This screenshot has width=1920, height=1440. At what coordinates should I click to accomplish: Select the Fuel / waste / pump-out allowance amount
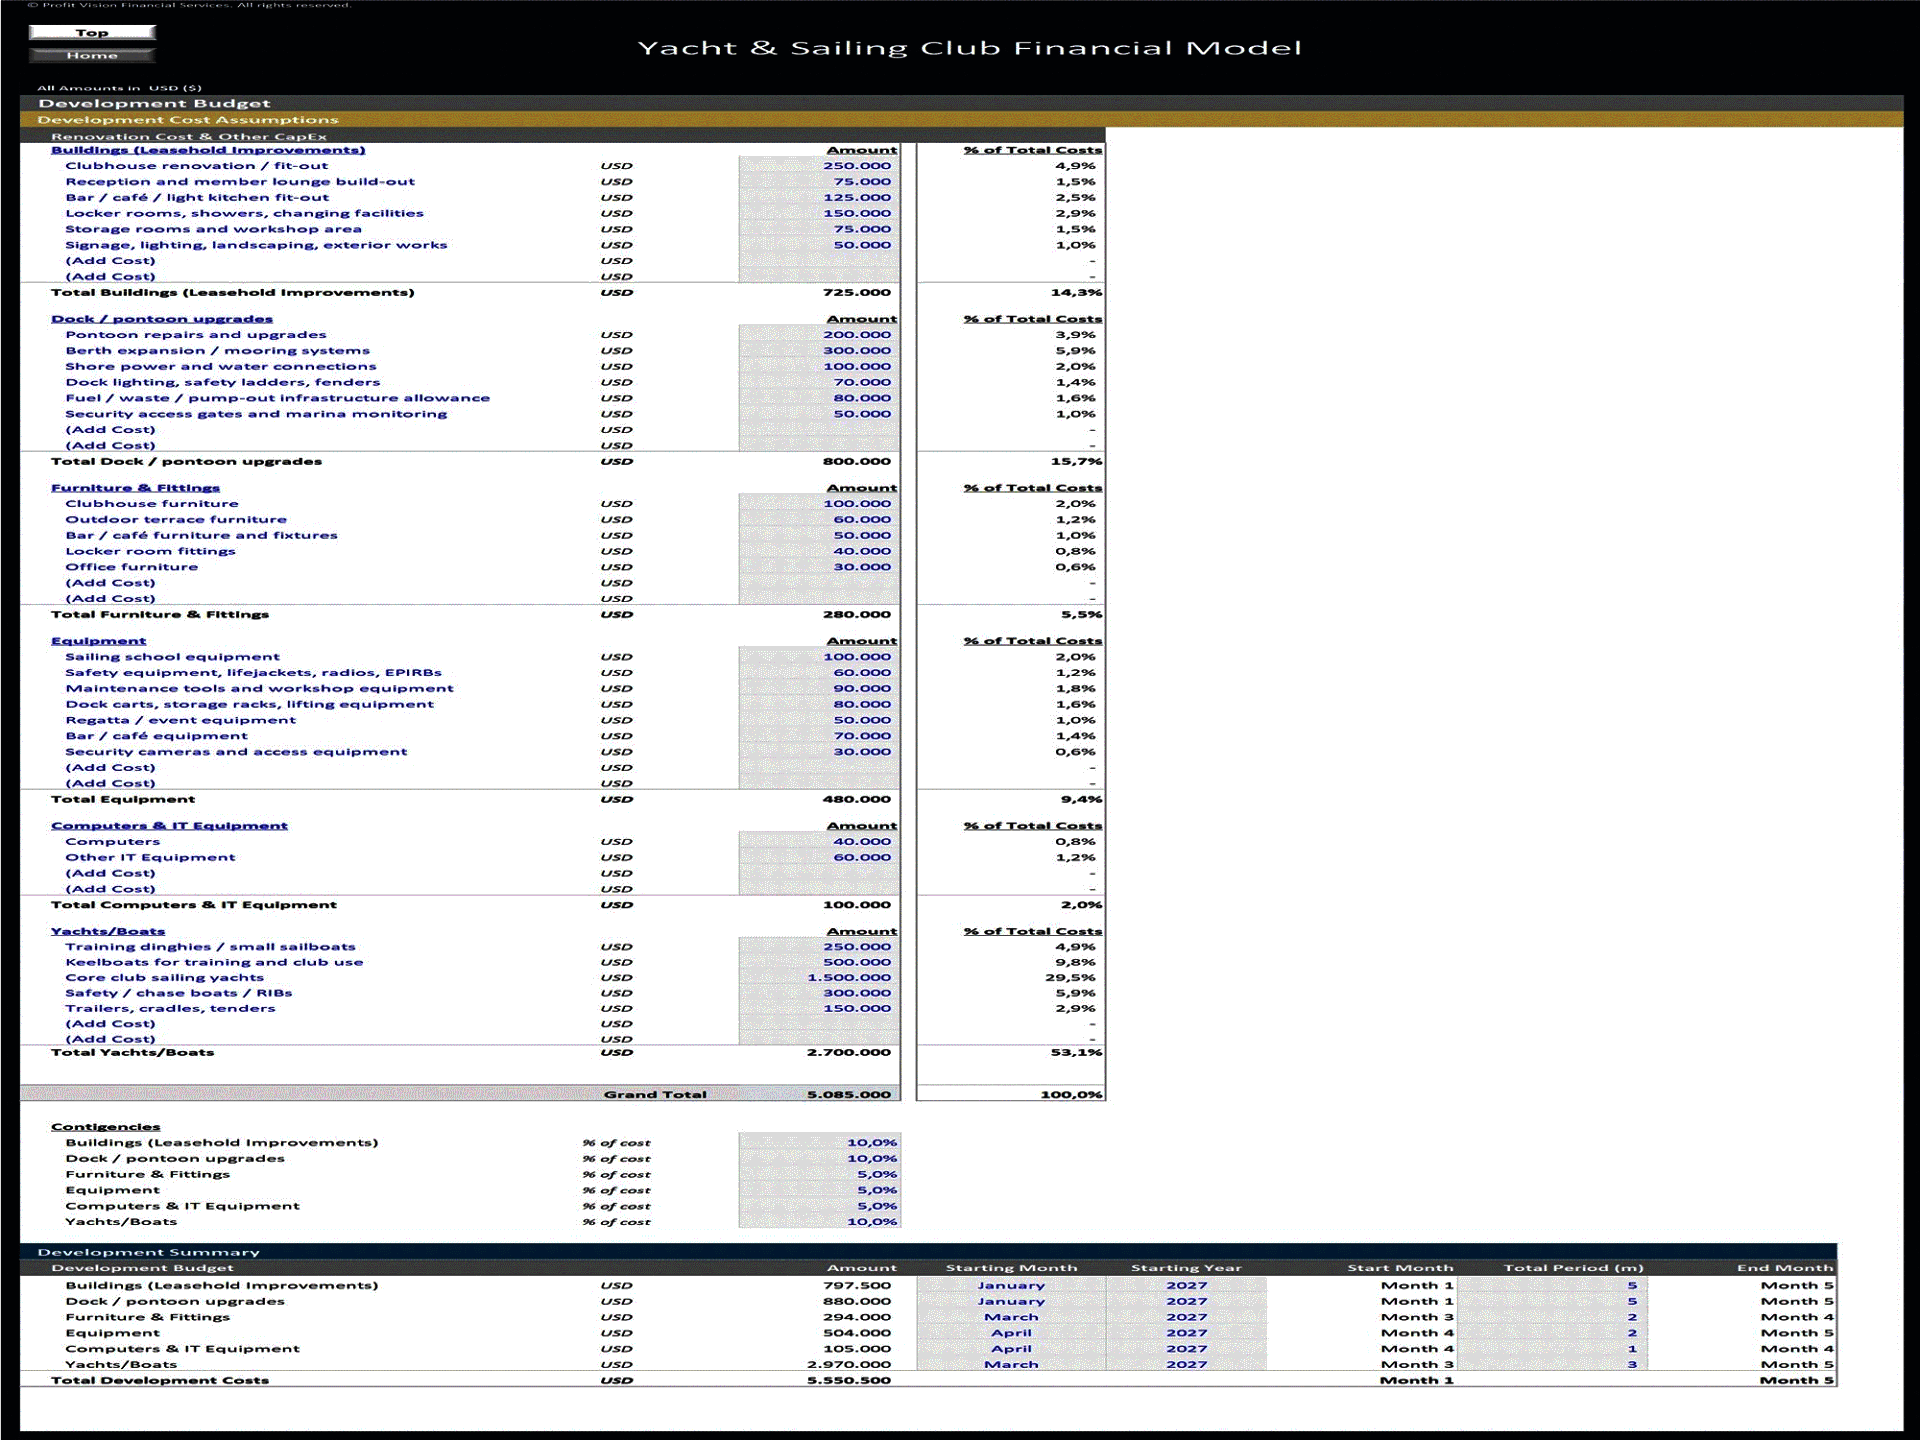click(x=819, y=398)
